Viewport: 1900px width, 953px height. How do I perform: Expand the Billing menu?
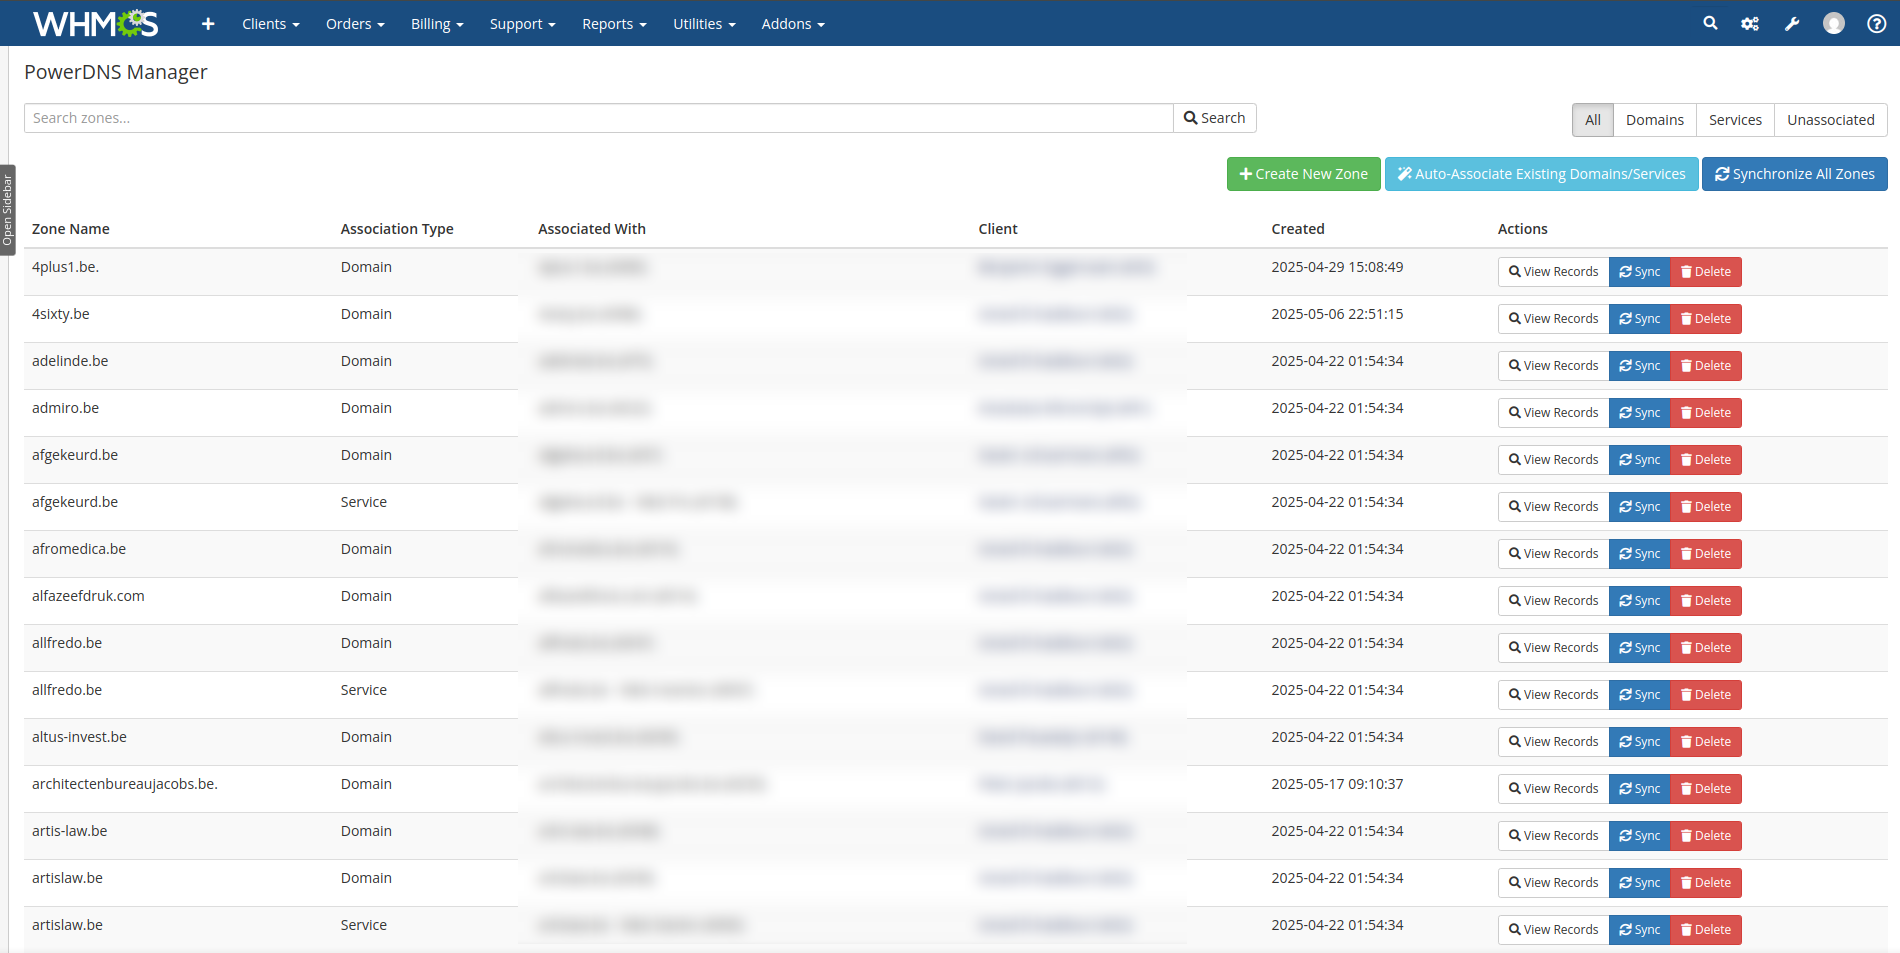(x=437, y=24)
